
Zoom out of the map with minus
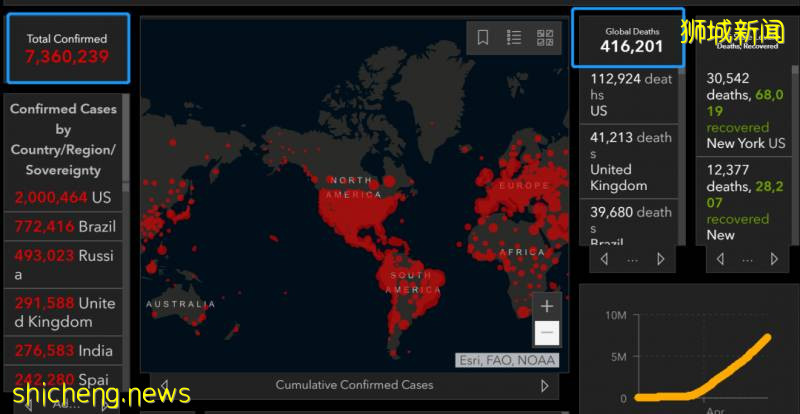pyautogui.click(x=546, y=333)
